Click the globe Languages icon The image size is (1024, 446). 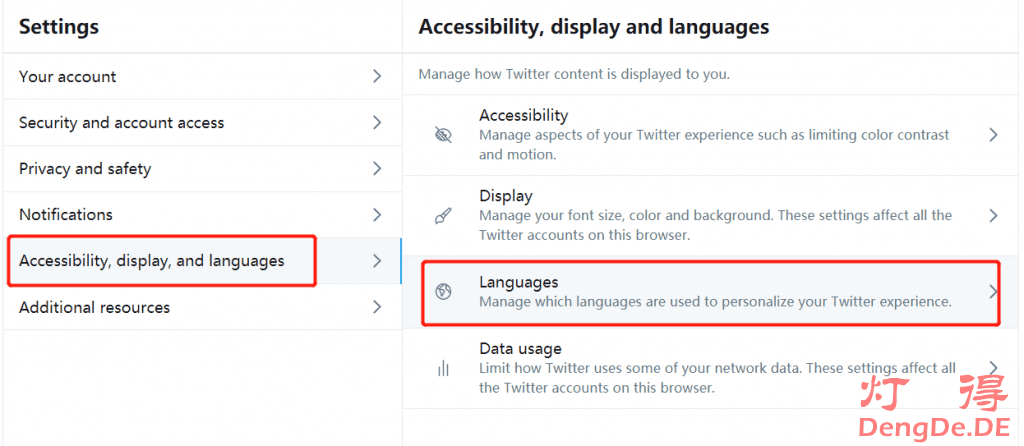click(443, 292)
